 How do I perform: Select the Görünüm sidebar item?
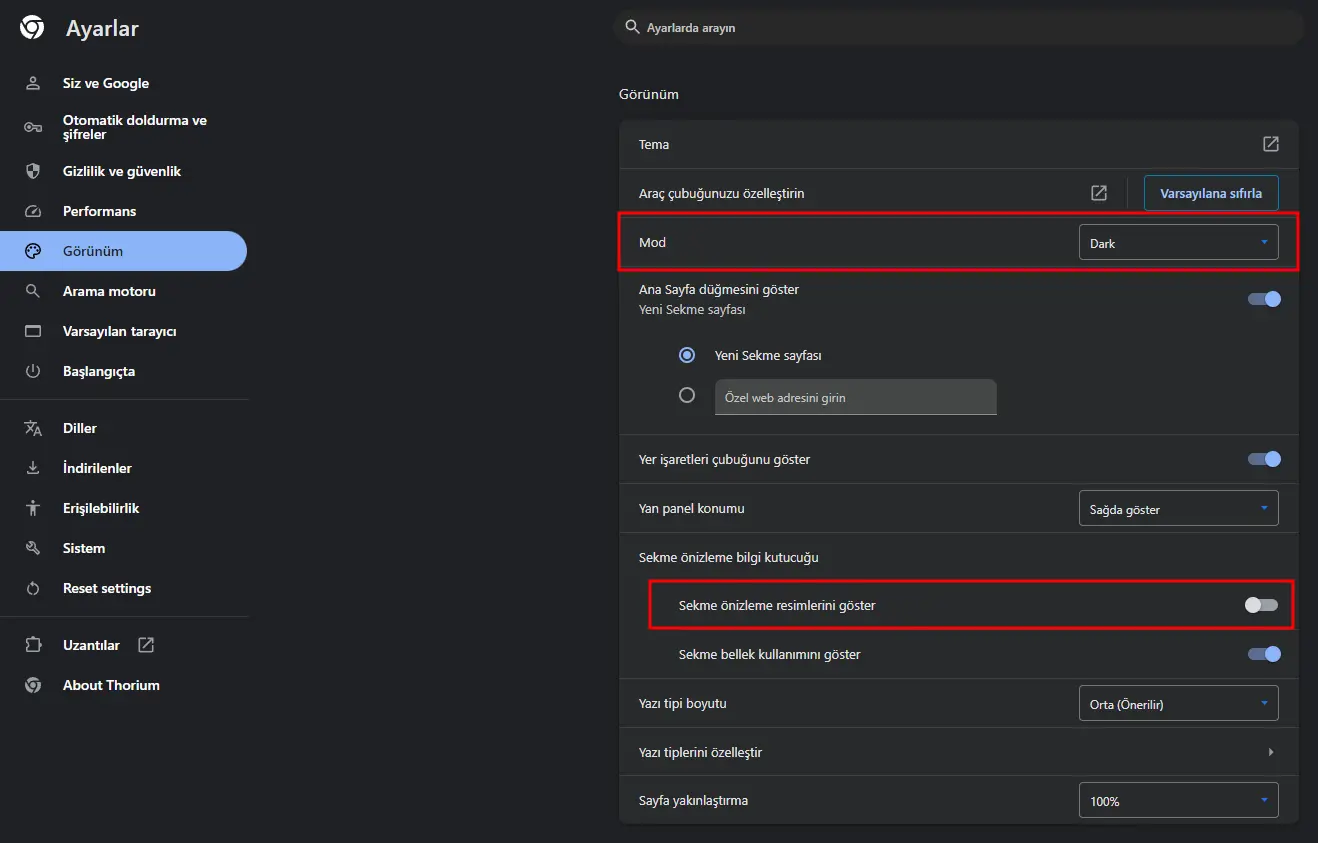click(124, 251)
